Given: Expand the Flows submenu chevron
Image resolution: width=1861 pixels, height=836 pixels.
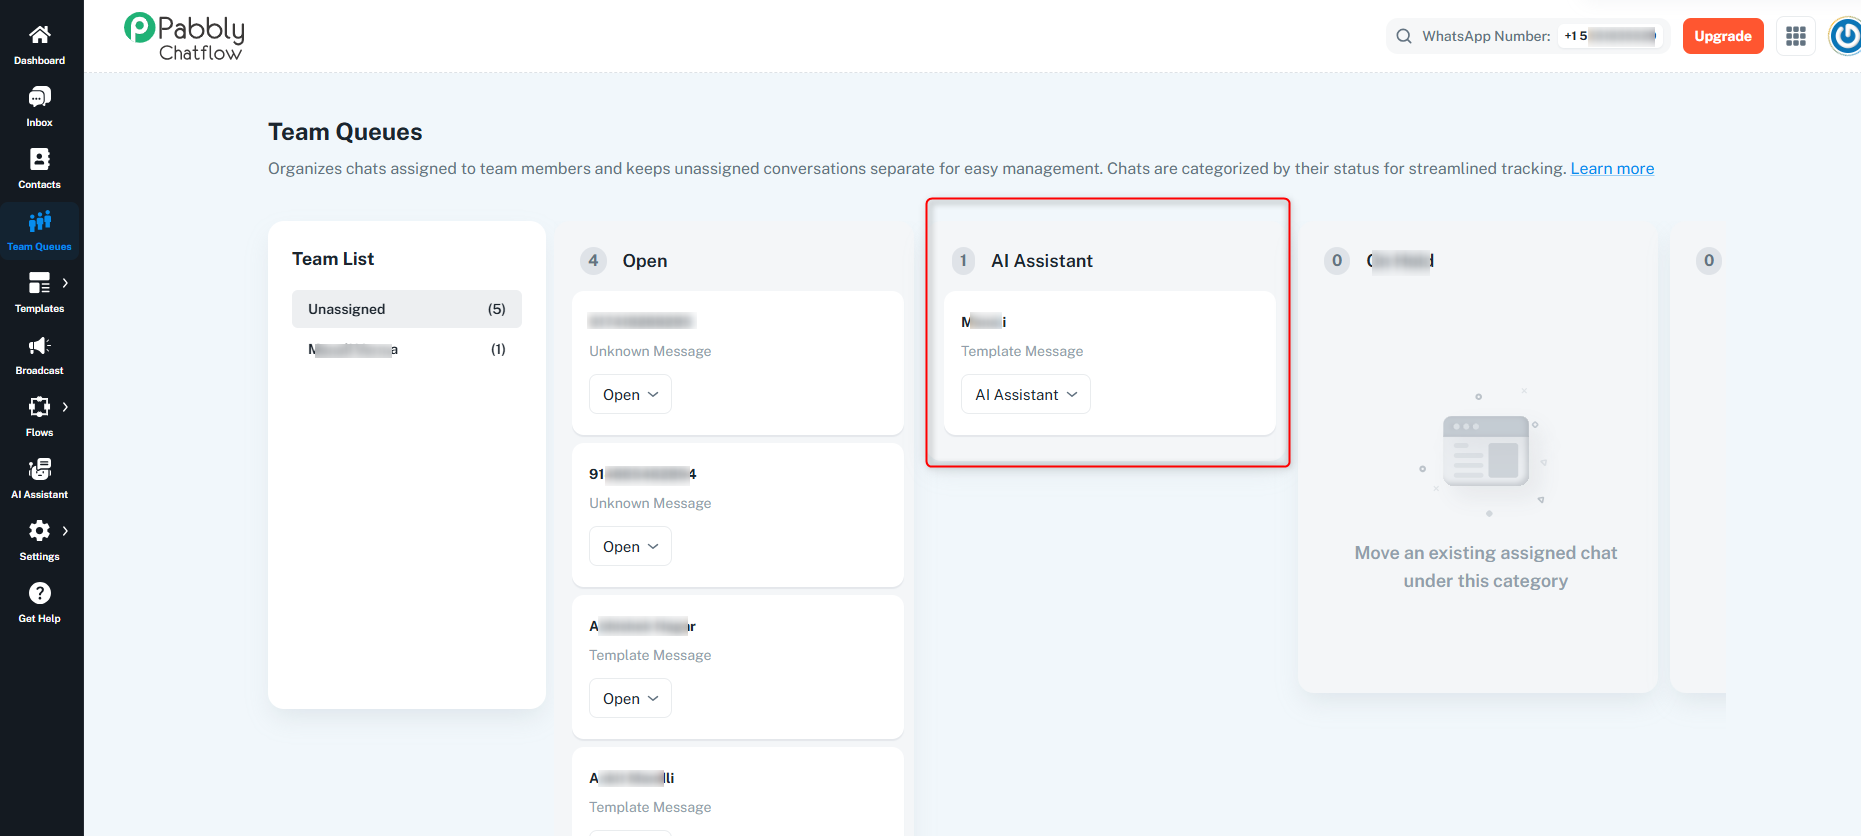Looking at the screenshot, I should coord(65,407).
